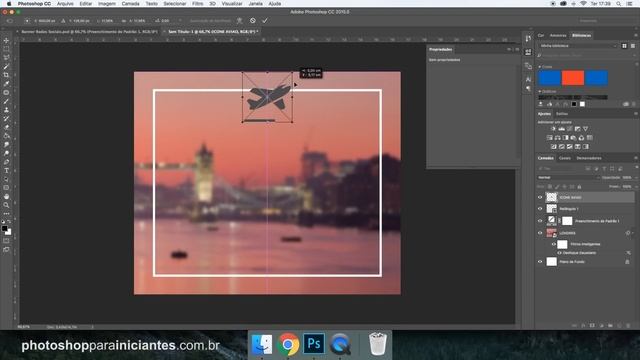Hide the Retângulo 1 layer

coord(540,209)
